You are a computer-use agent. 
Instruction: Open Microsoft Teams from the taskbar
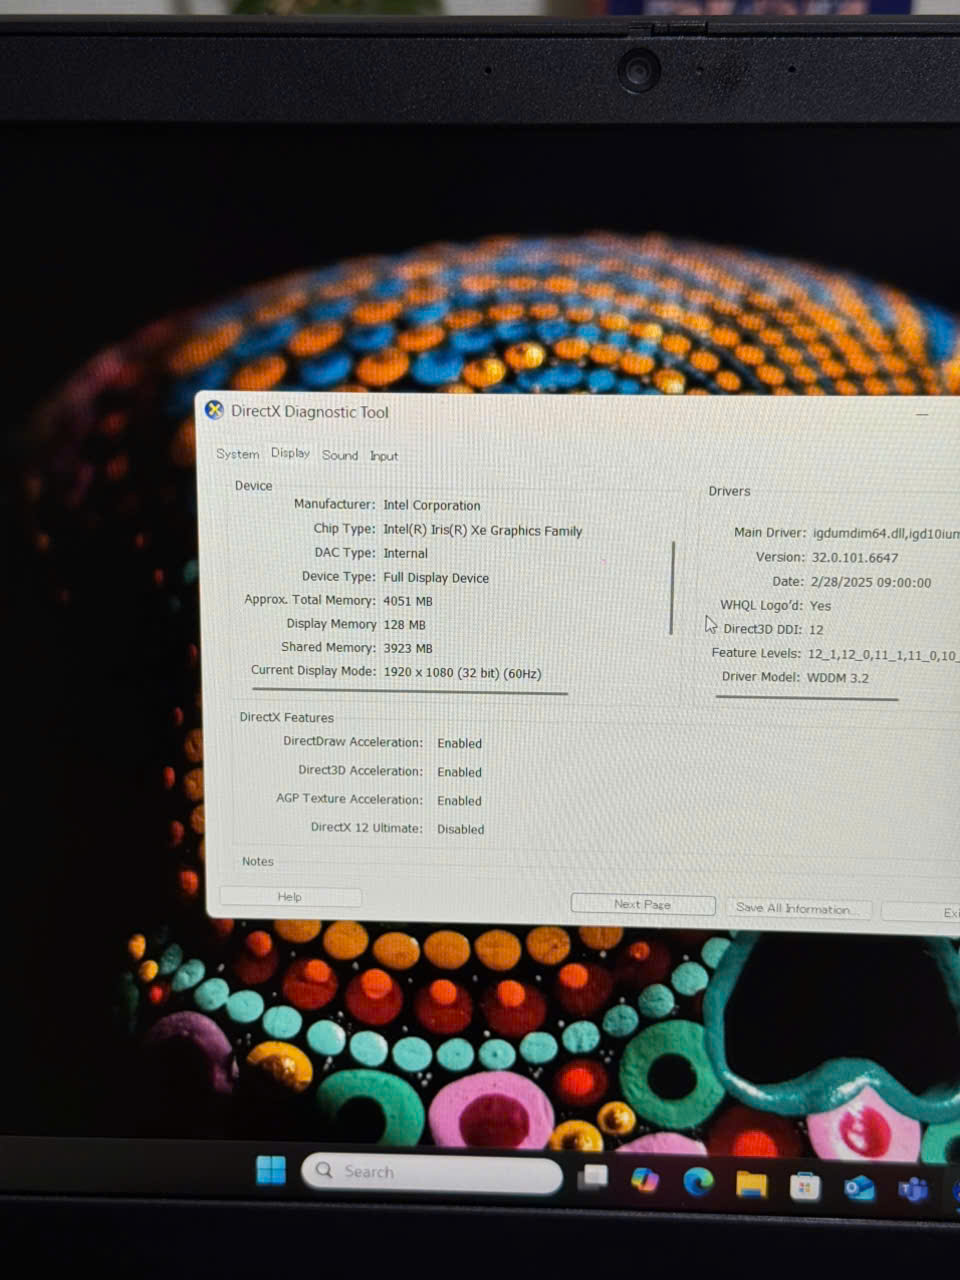[x=912, y=1190]
